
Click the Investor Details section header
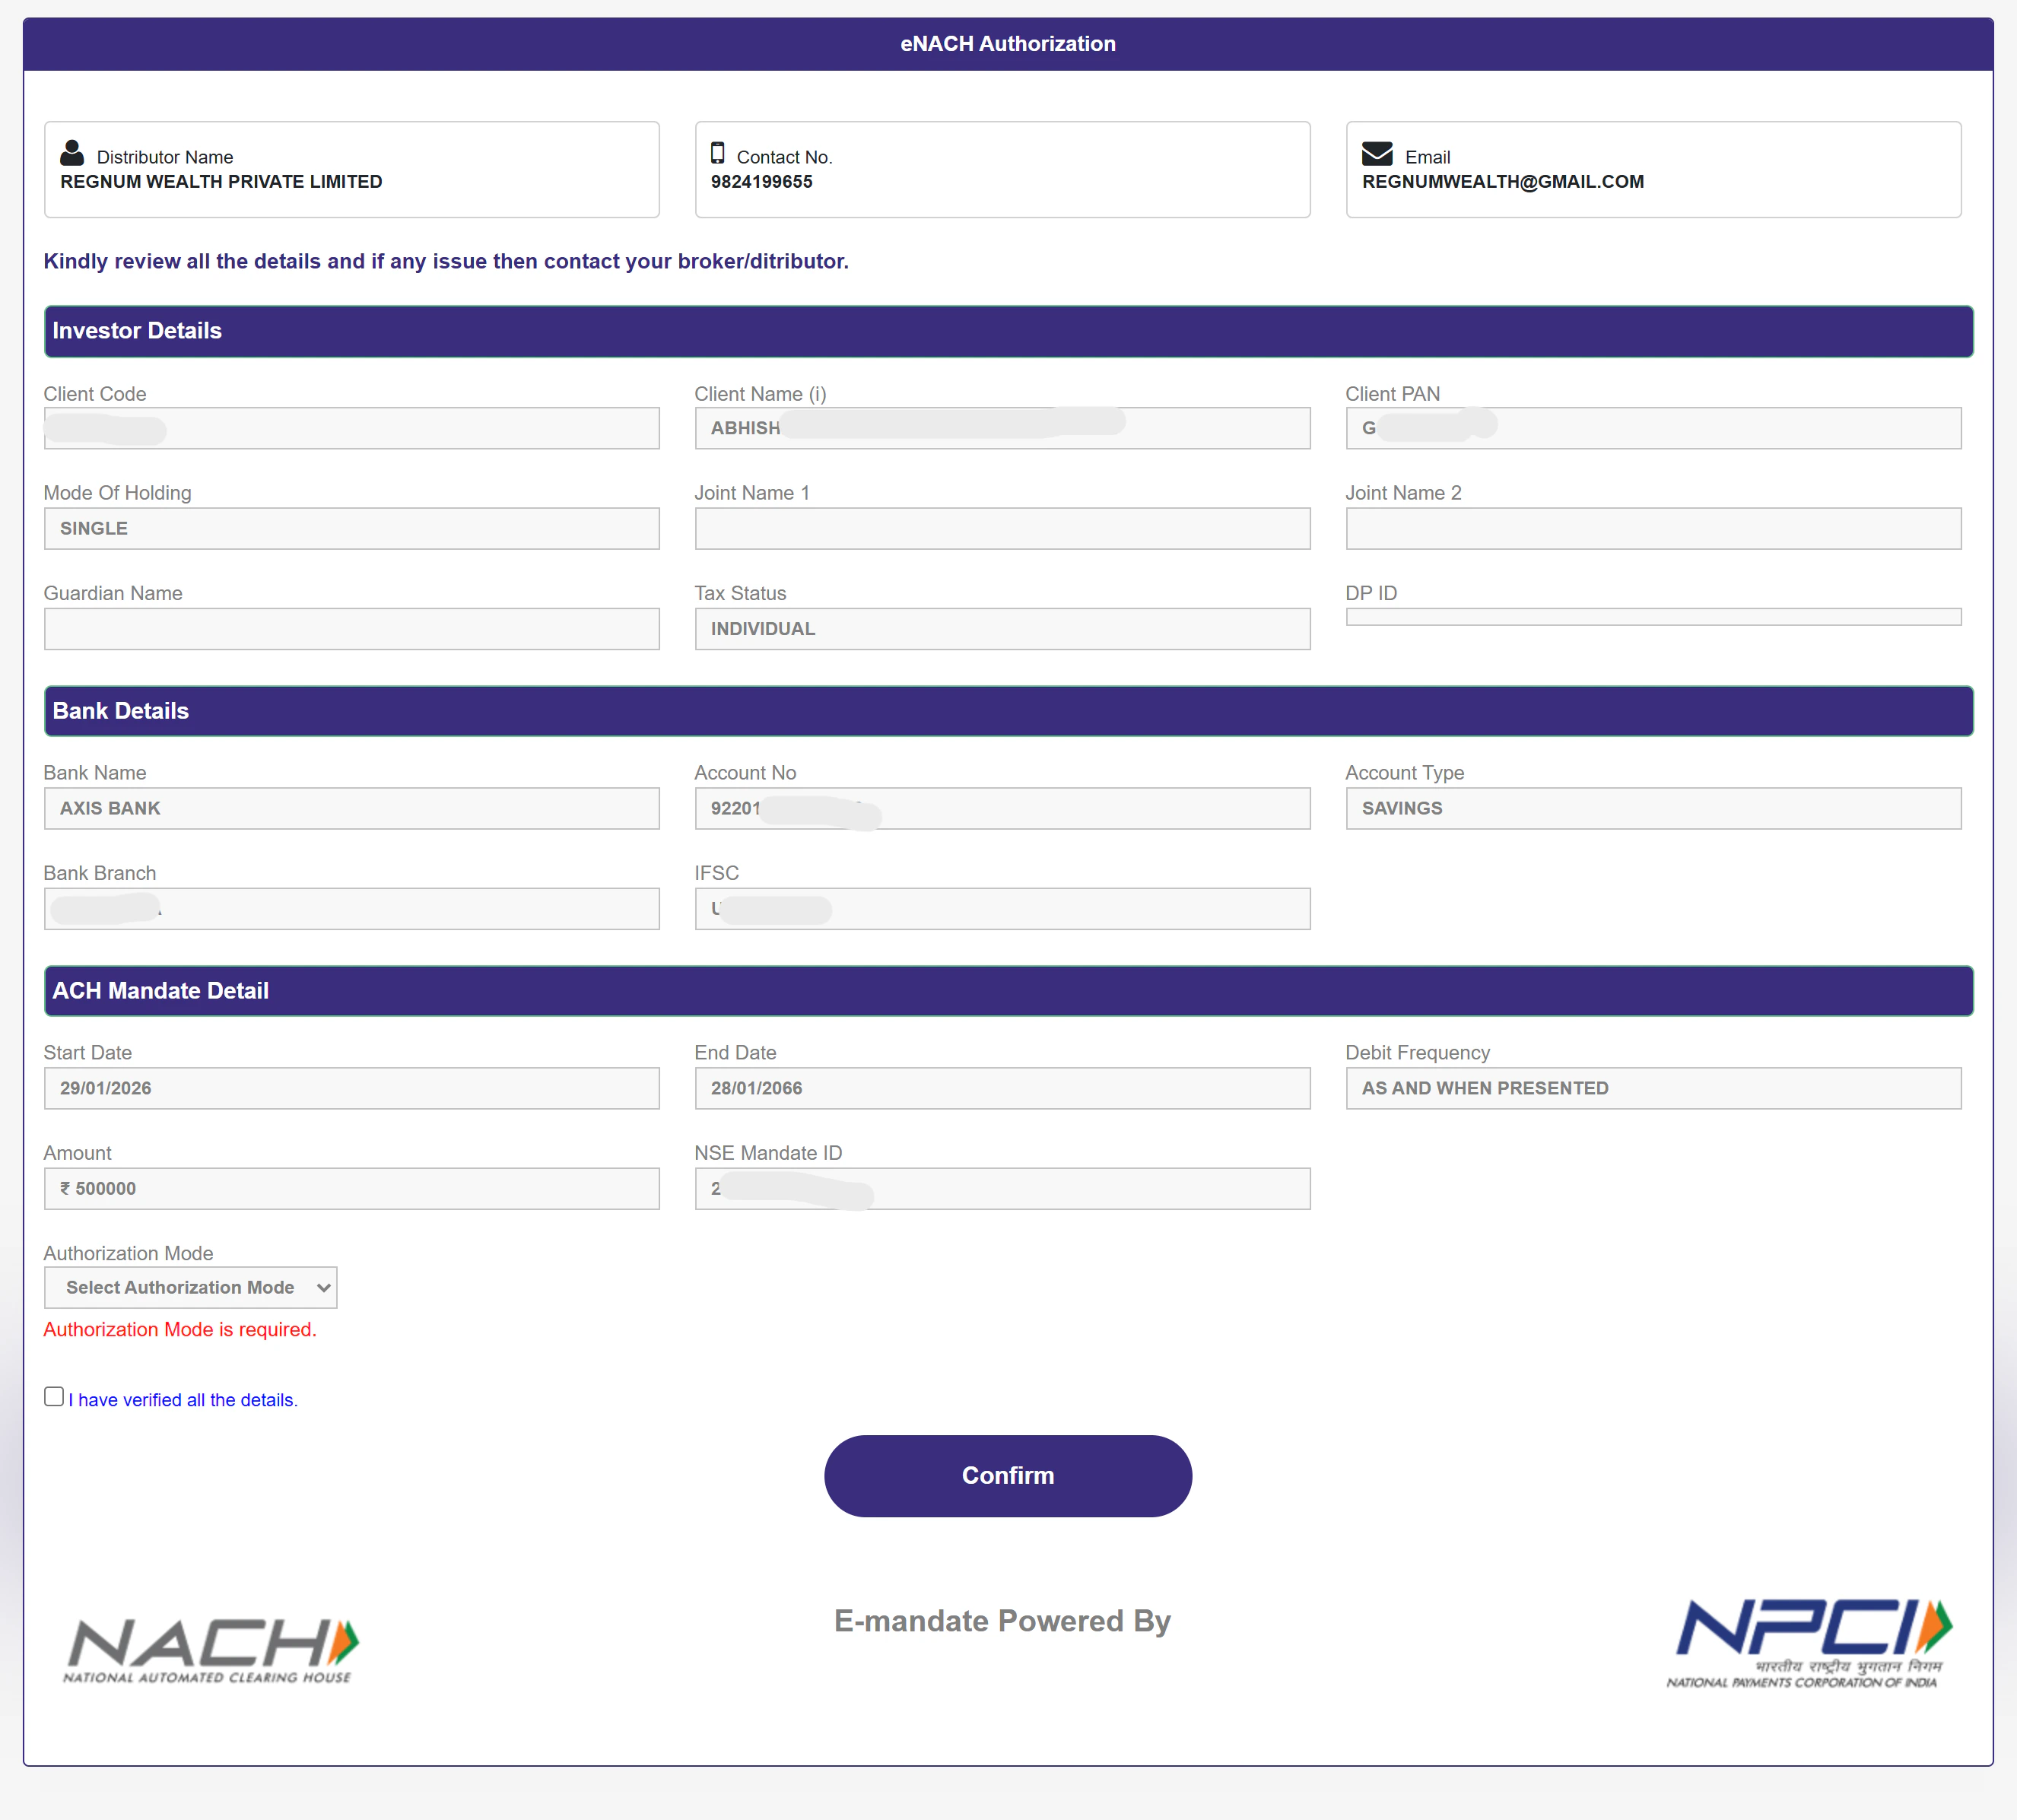(1008, 331)
